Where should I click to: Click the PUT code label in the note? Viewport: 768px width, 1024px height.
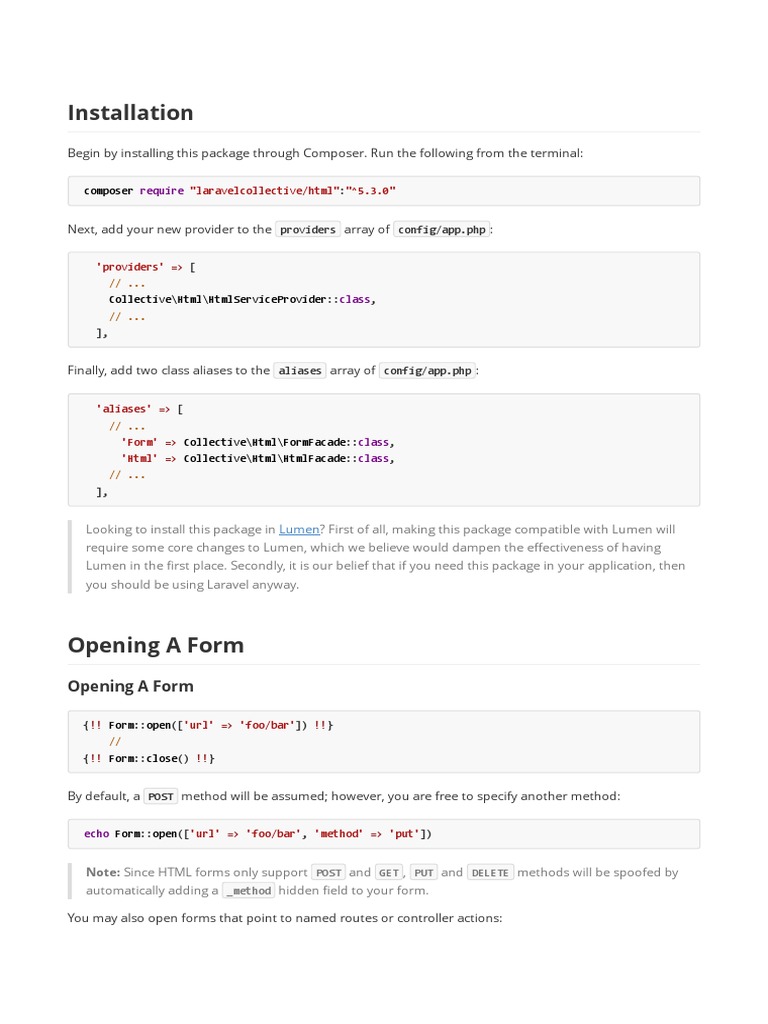coord(423,872)
